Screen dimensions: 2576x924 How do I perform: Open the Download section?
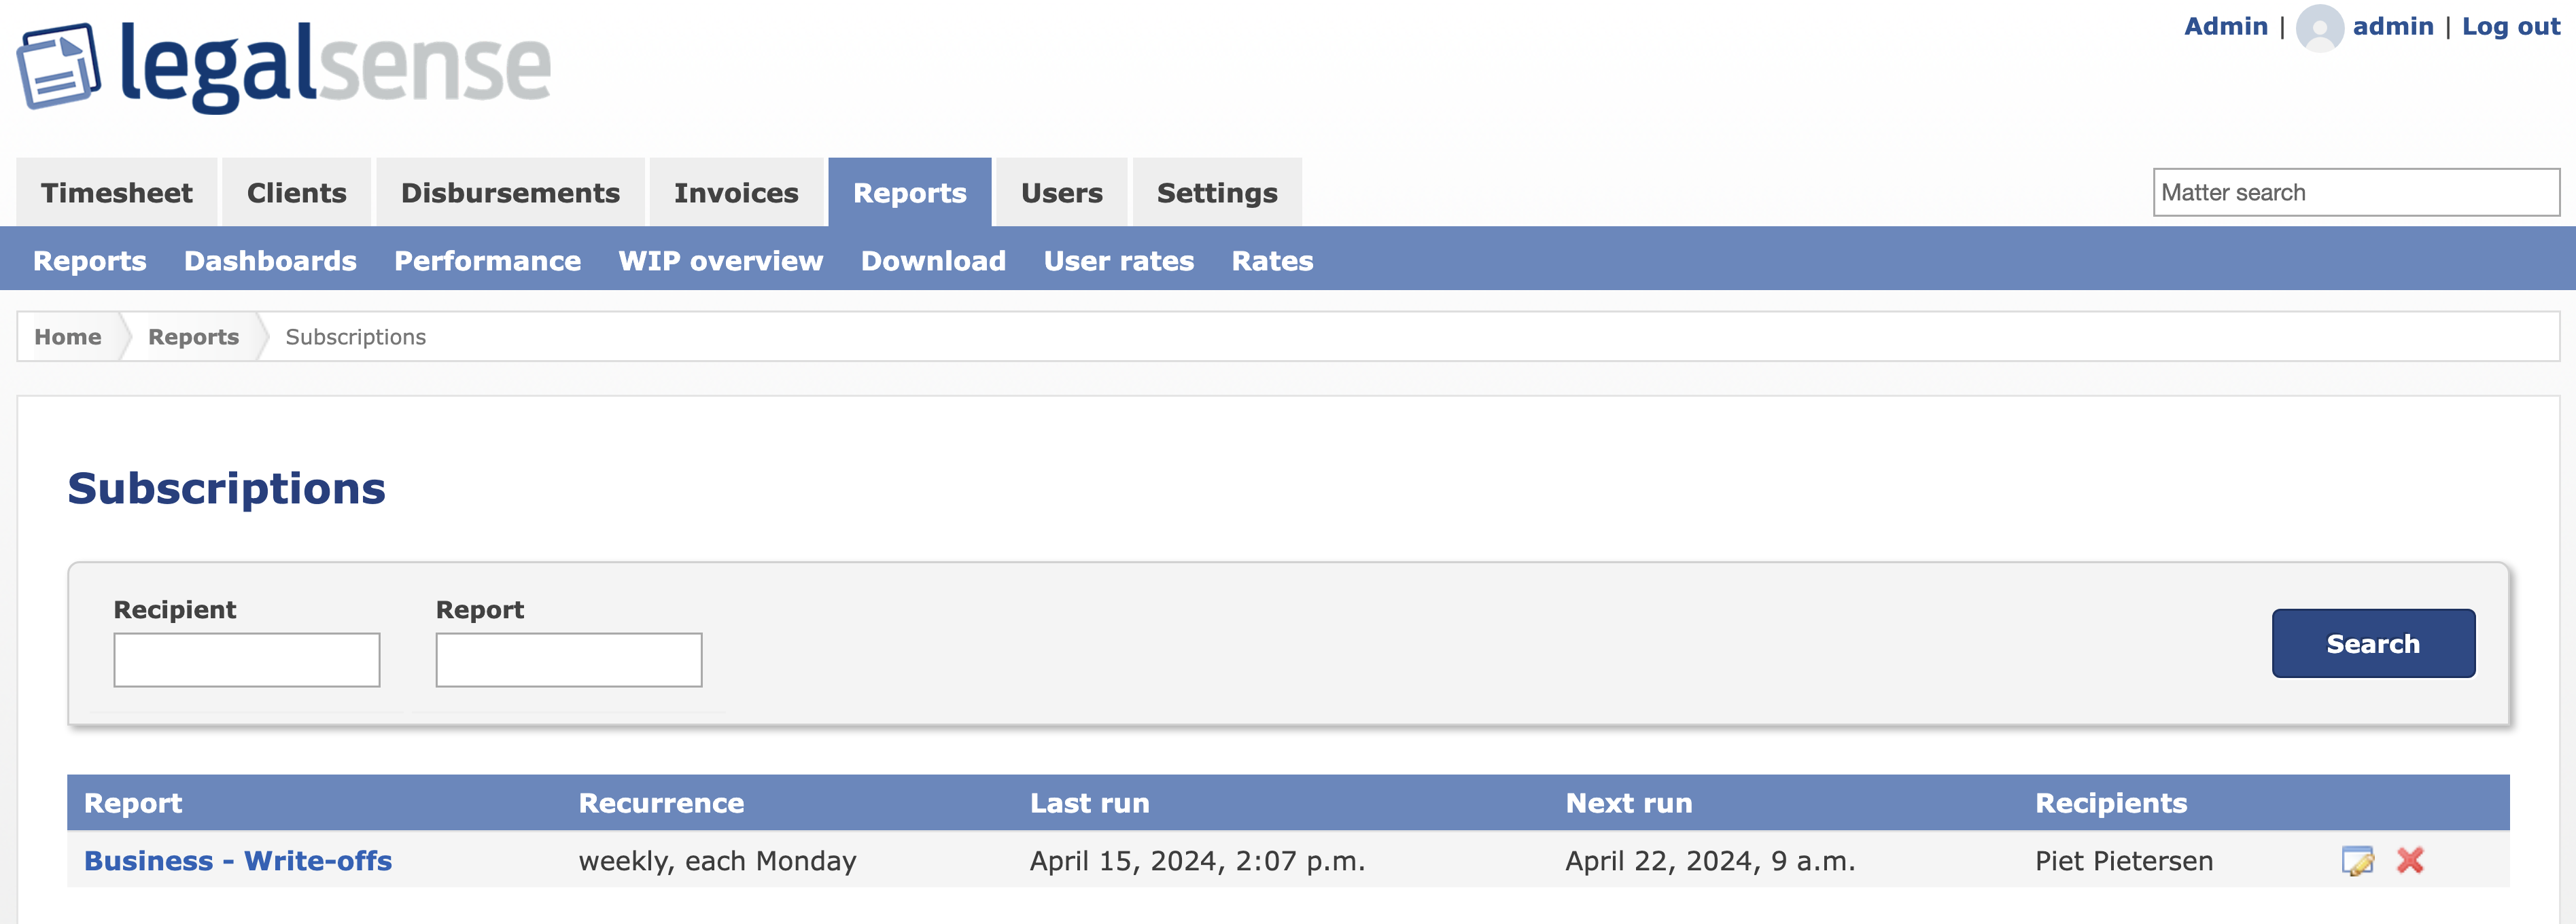pyautogui.click(x=932, y=260)
